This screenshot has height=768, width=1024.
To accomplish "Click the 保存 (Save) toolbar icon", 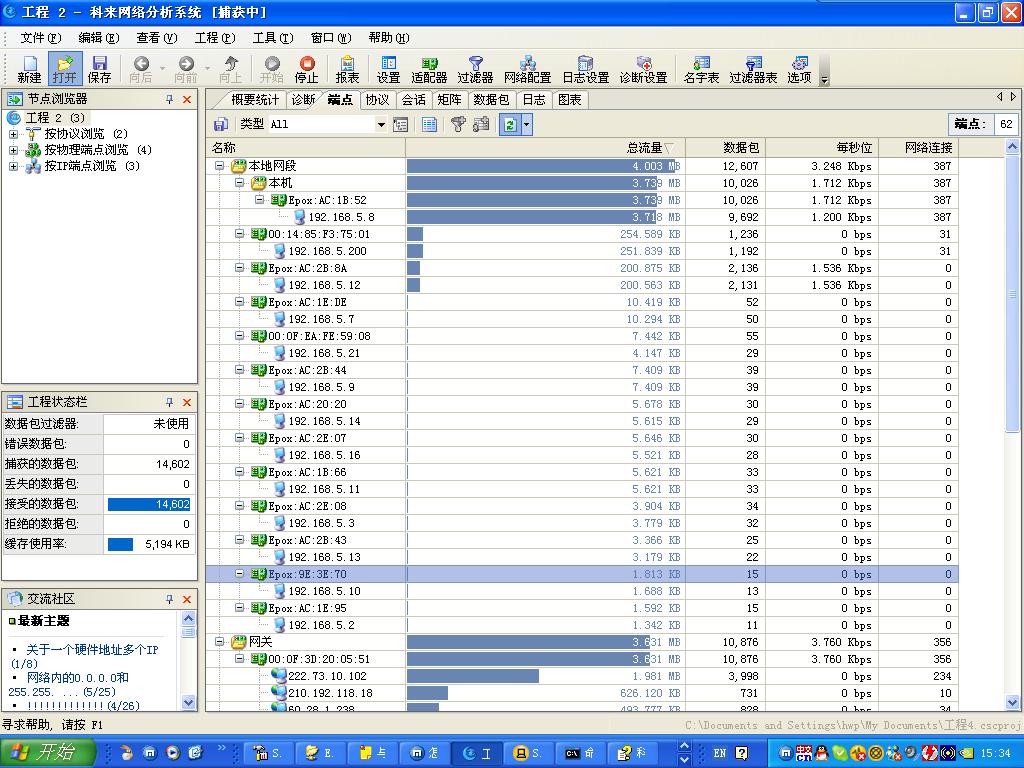I will pyautogui.click(x=99, y=69).
